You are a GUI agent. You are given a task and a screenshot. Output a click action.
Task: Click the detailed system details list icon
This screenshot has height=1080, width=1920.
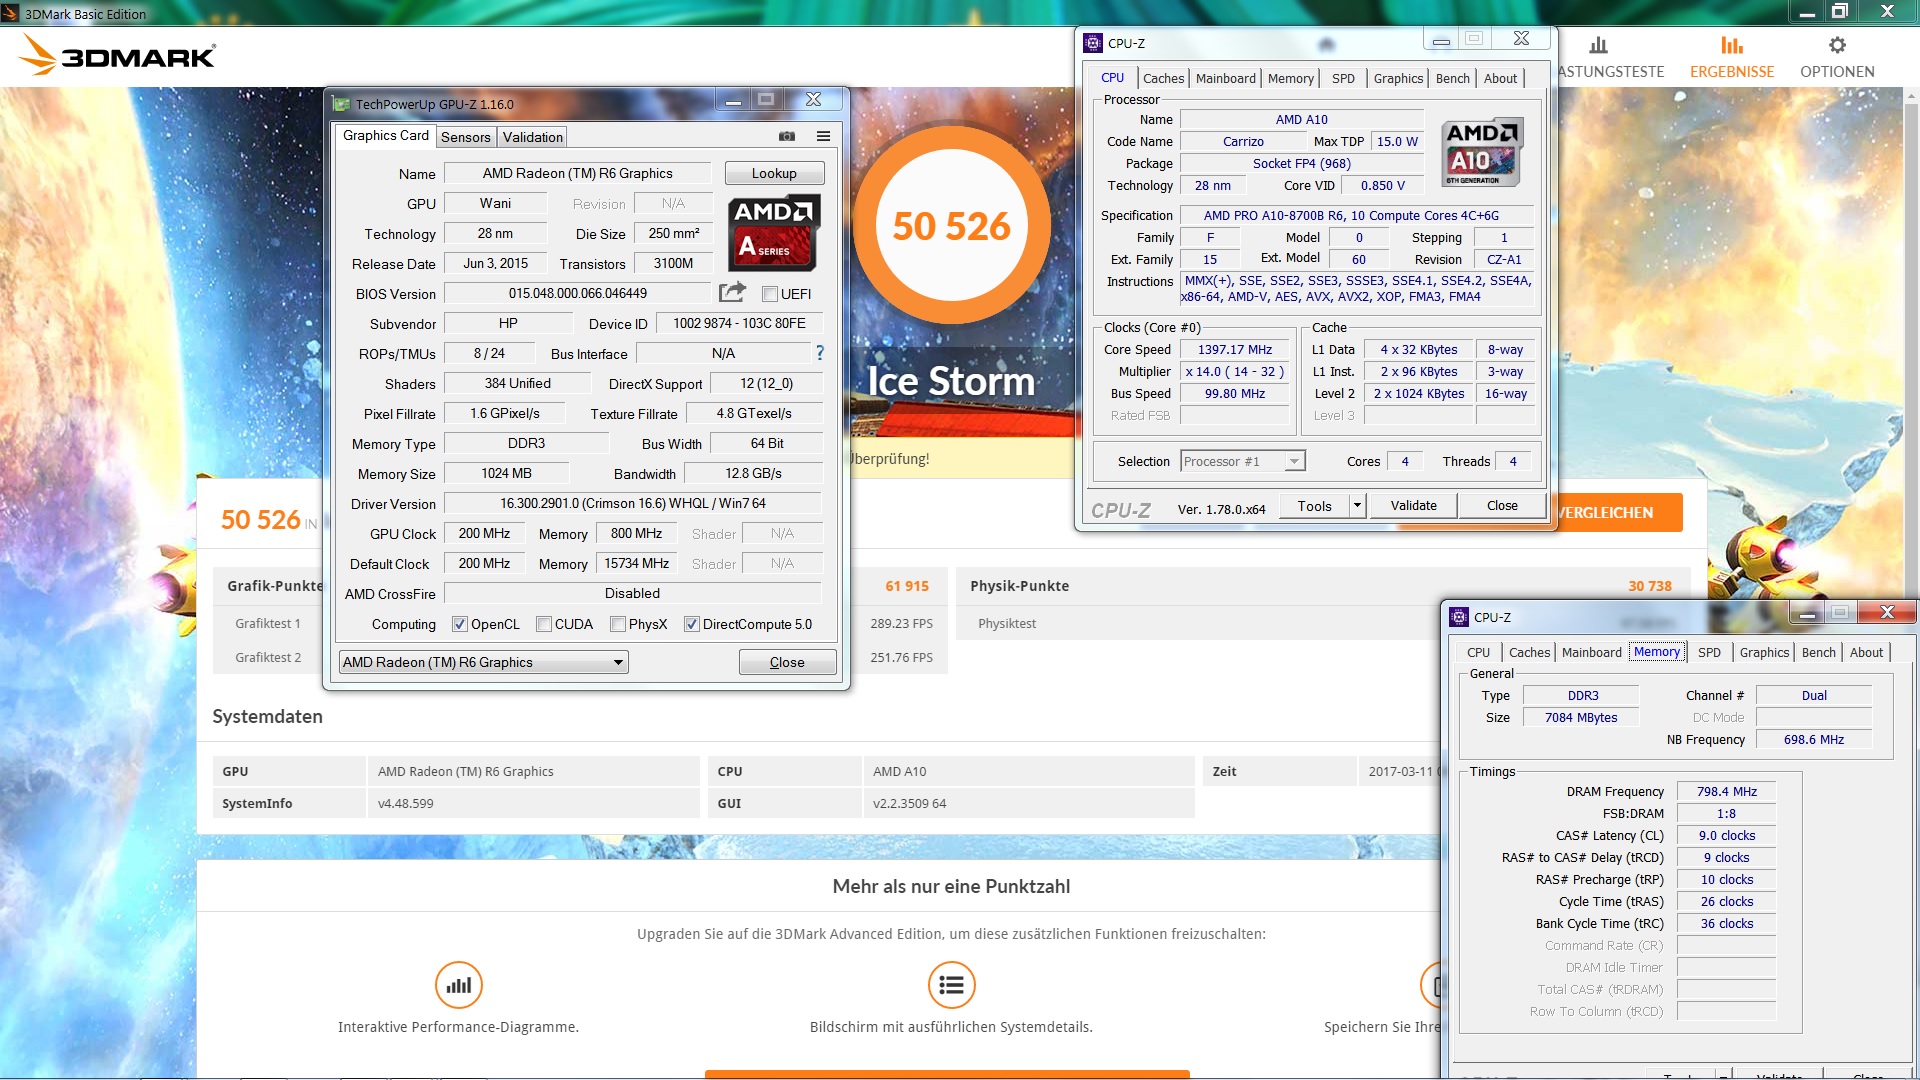[x=951, y=985]
